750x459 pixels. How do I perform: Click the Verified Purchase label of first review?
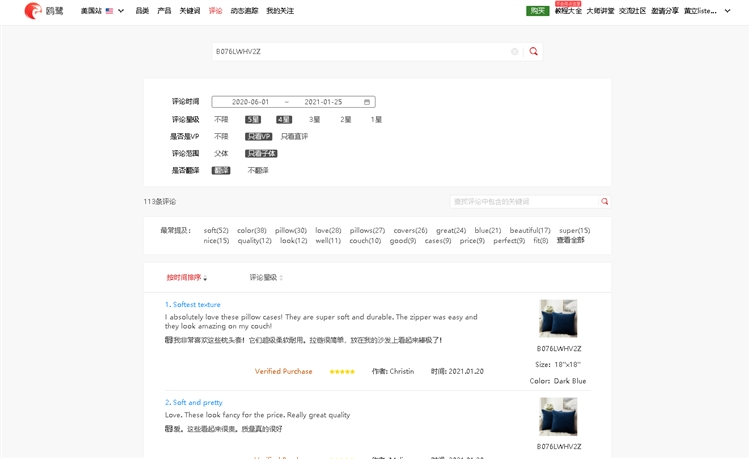coord(283,372)
